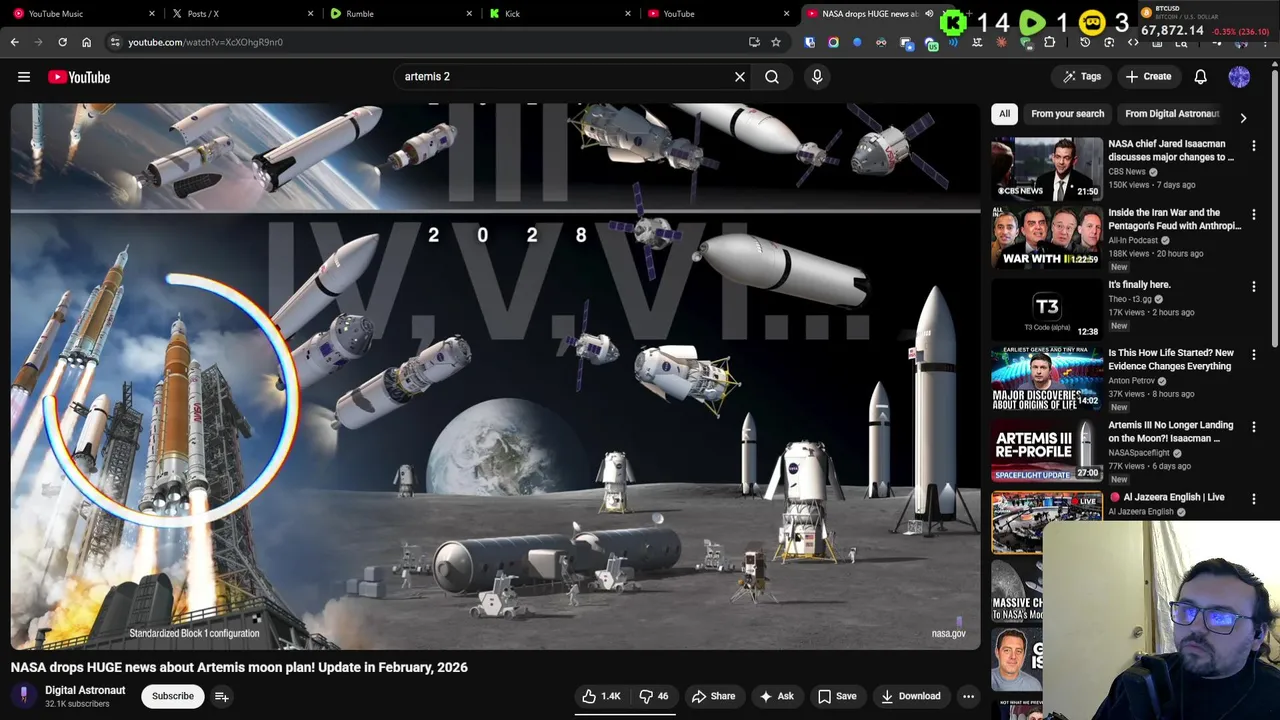Open the account avatar menu
Viewport: 1280px width, 720px height.
point(1239,77)
